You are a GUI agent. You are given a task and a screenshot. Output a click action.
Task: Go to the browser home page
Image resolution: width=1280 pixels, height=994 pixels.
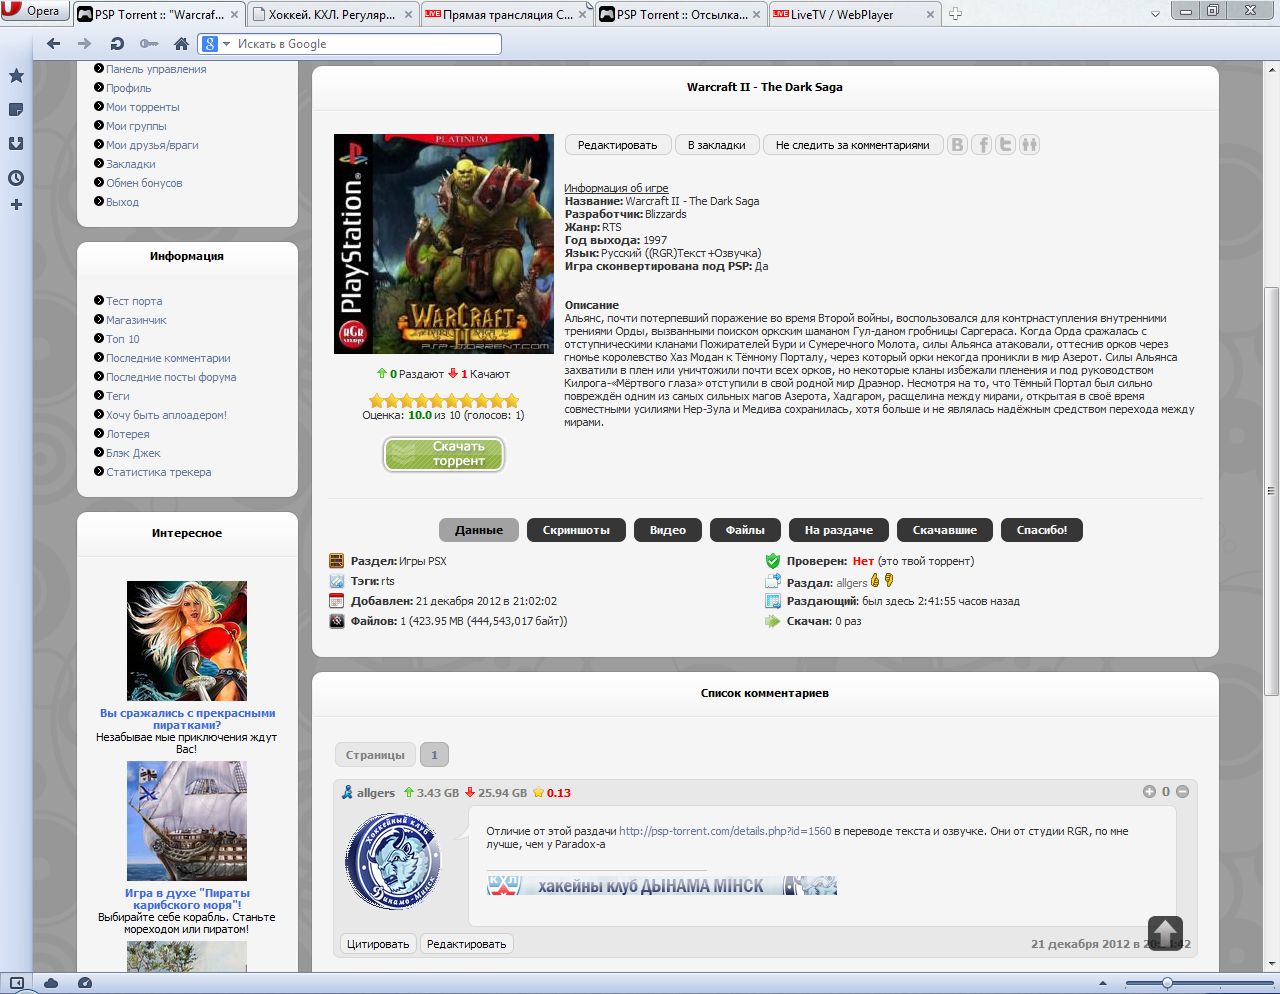click(x=181, y=44)
